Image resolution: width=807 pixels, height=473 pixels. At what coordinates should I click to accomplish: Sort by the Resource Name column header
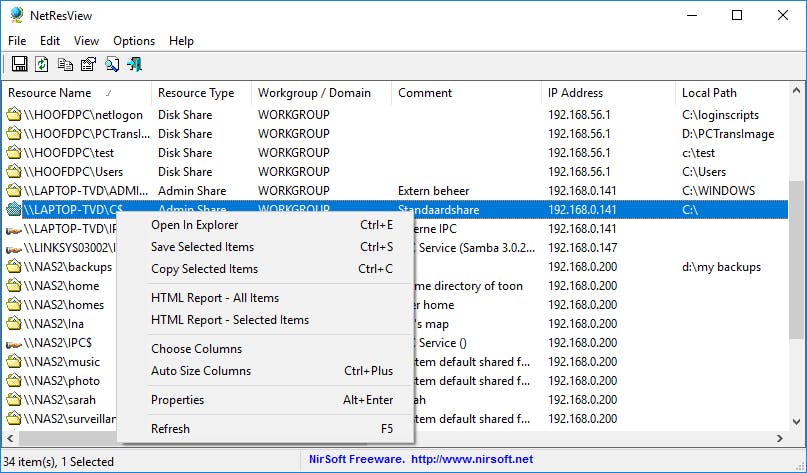coord(50,93)
